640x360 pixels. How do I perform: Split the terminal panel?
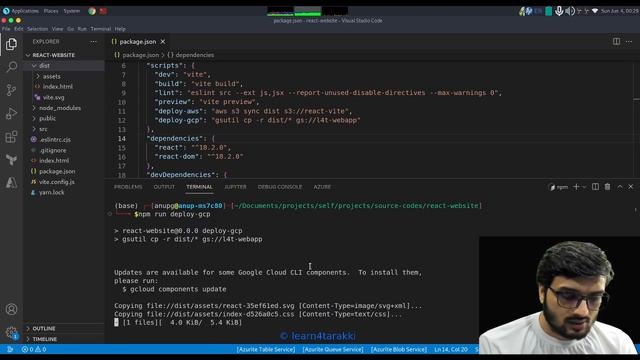(596, 187)
